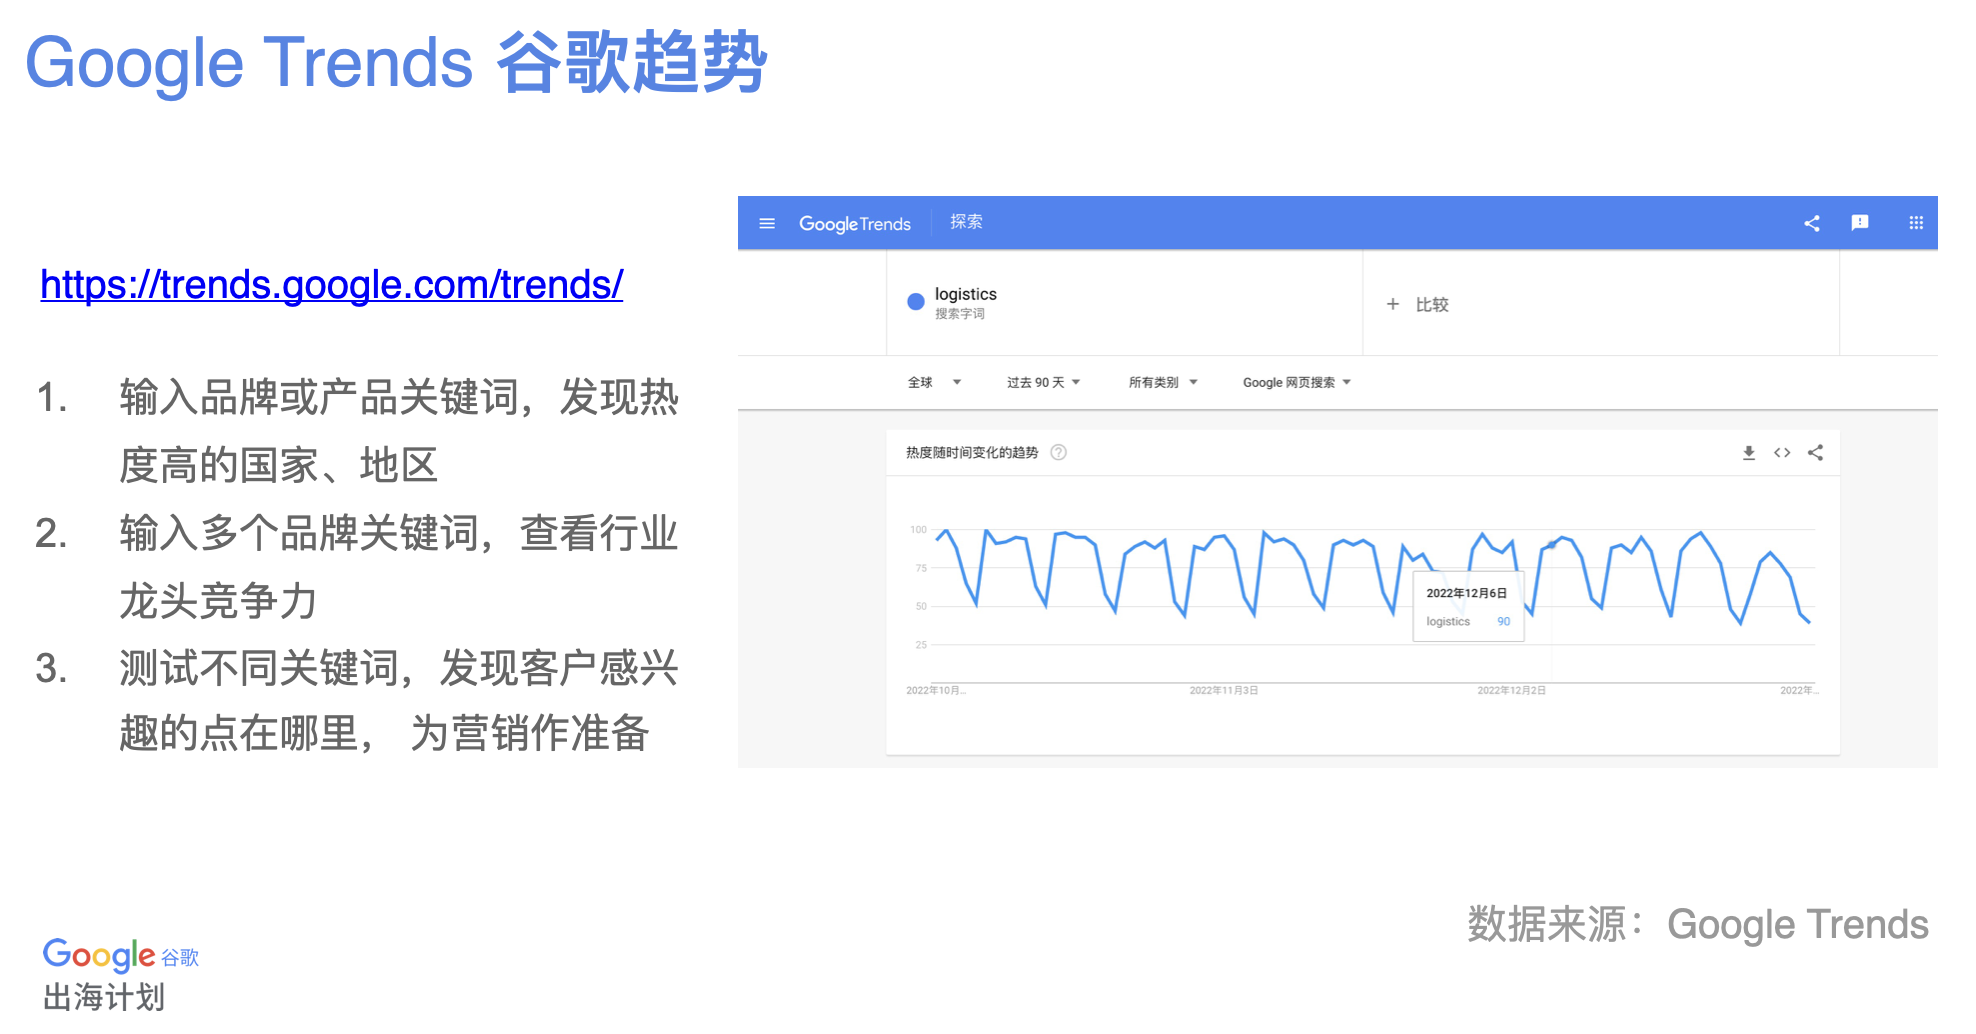
Task: Click the chart card share icon
Action: click(1816, 453)
